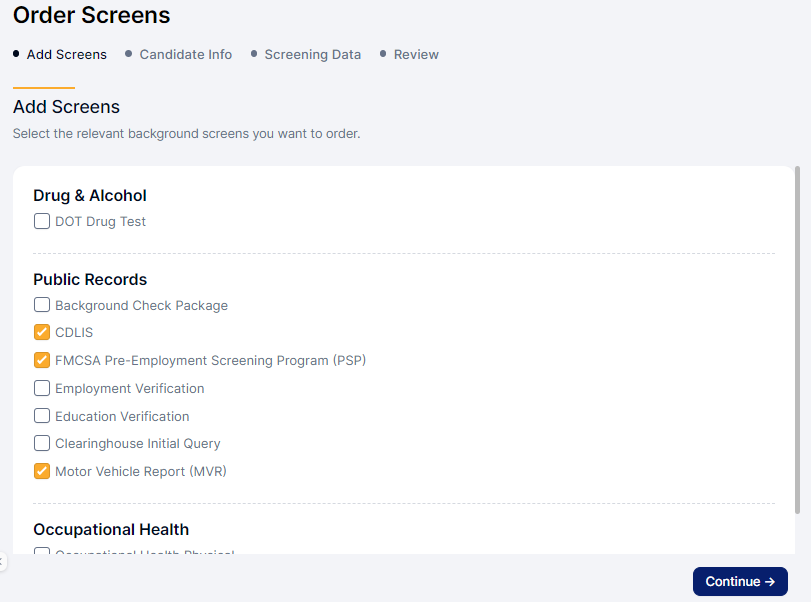Viewport: 811px width, 602px height.
Task: Deselect the FMCSA Pre-Employment Screening Program checkbox
Action: tap(42, 360)
